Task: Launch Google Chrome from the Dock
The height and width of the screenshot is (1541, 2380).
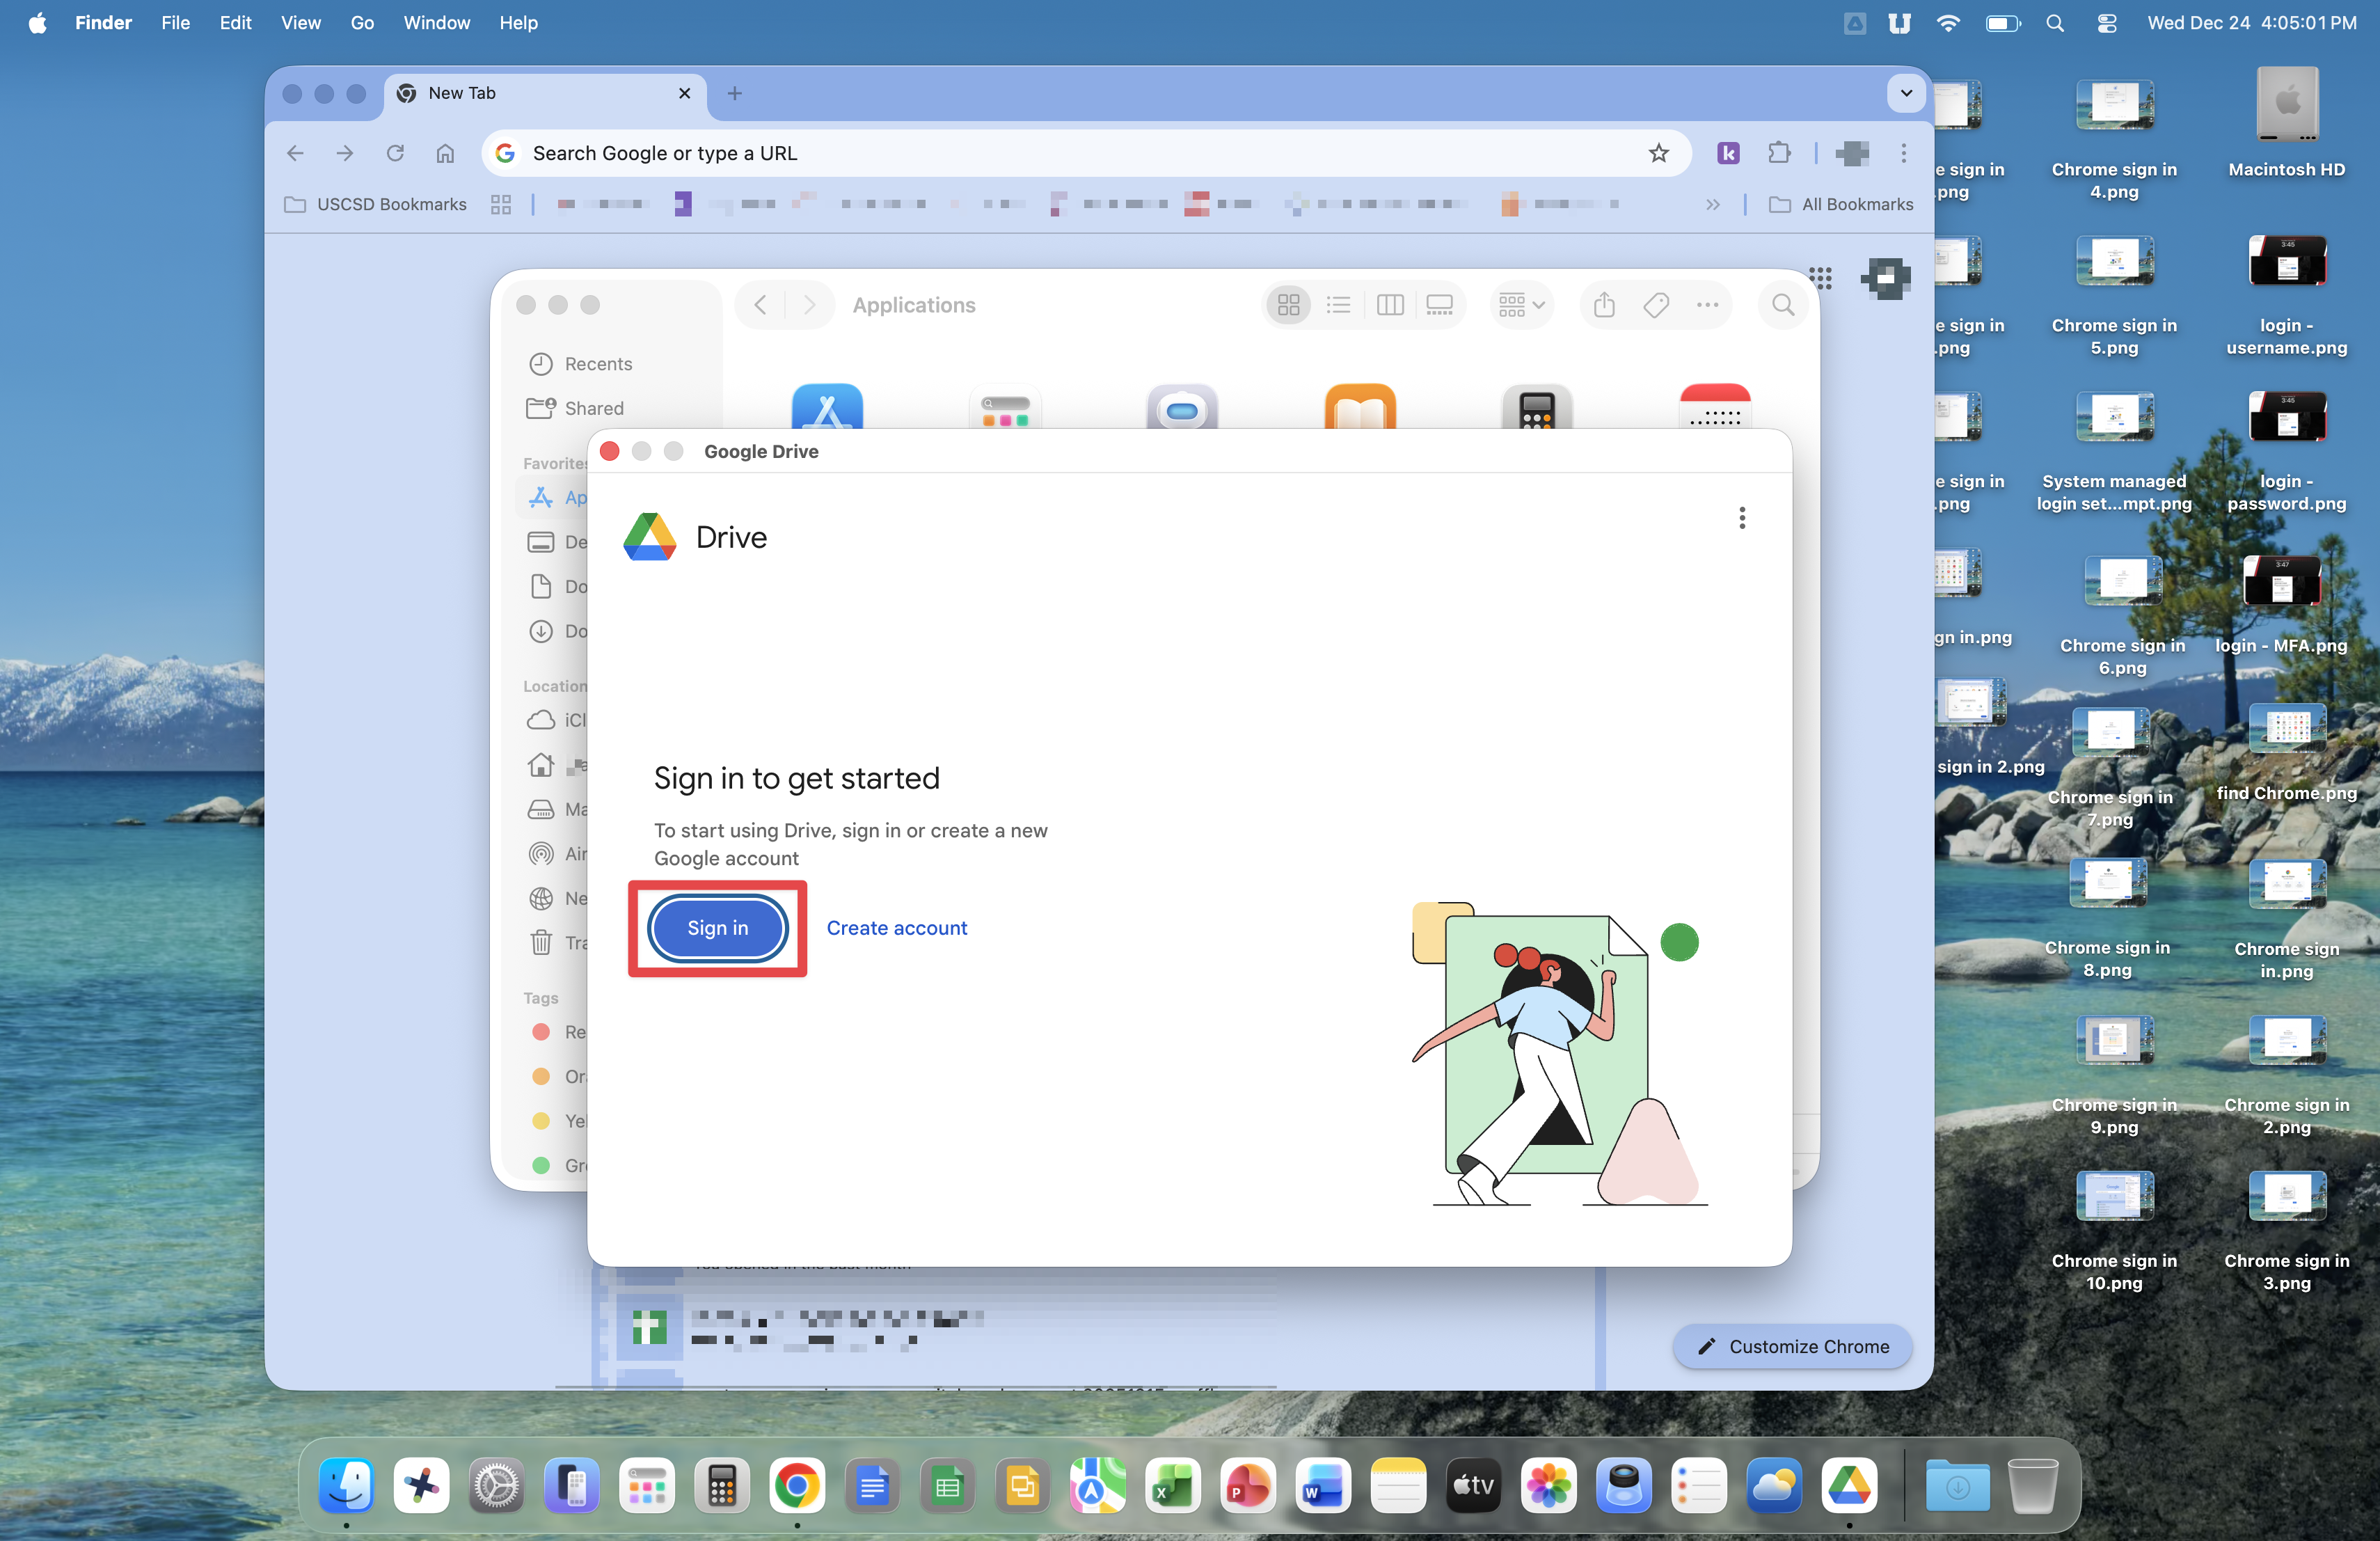Action: click(x=796, y=1486)
